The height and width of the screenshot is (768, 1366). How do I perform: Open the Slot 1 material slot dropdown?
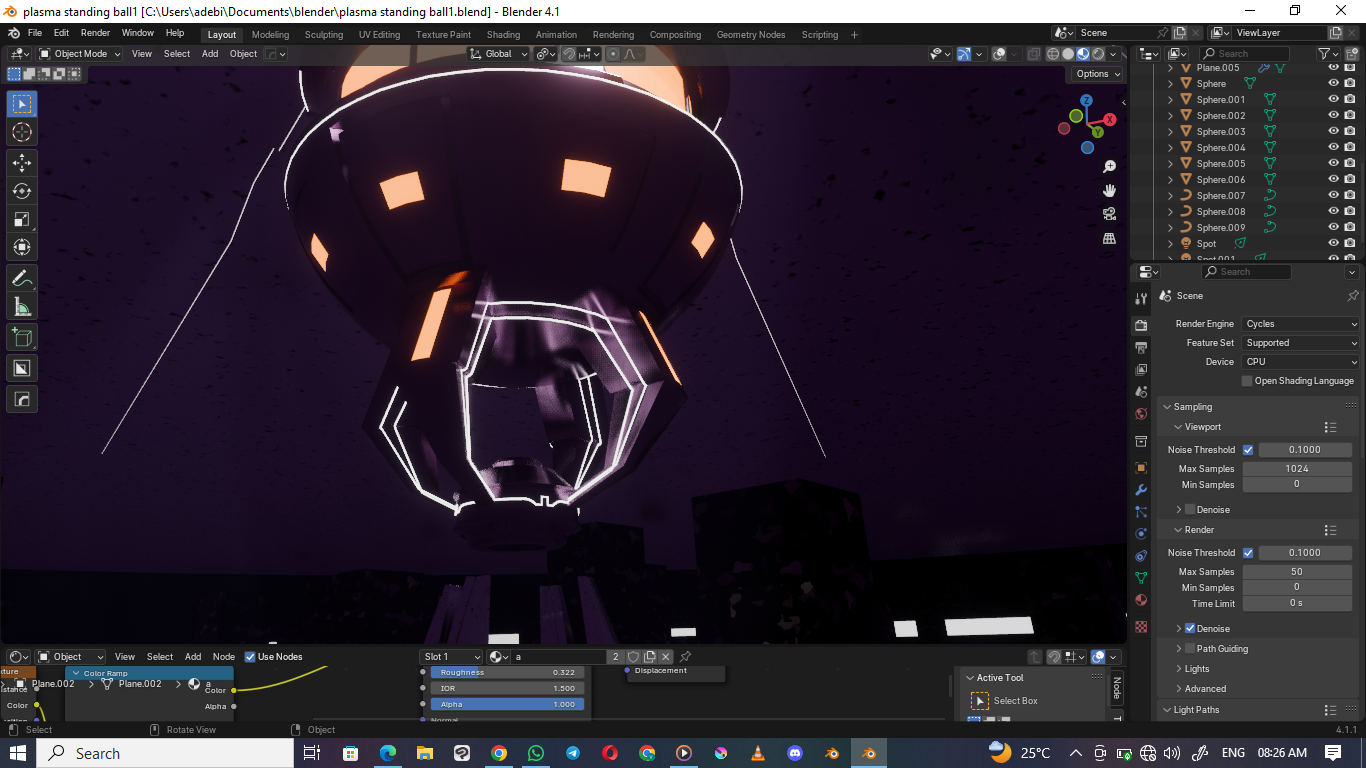coord(451,657)
